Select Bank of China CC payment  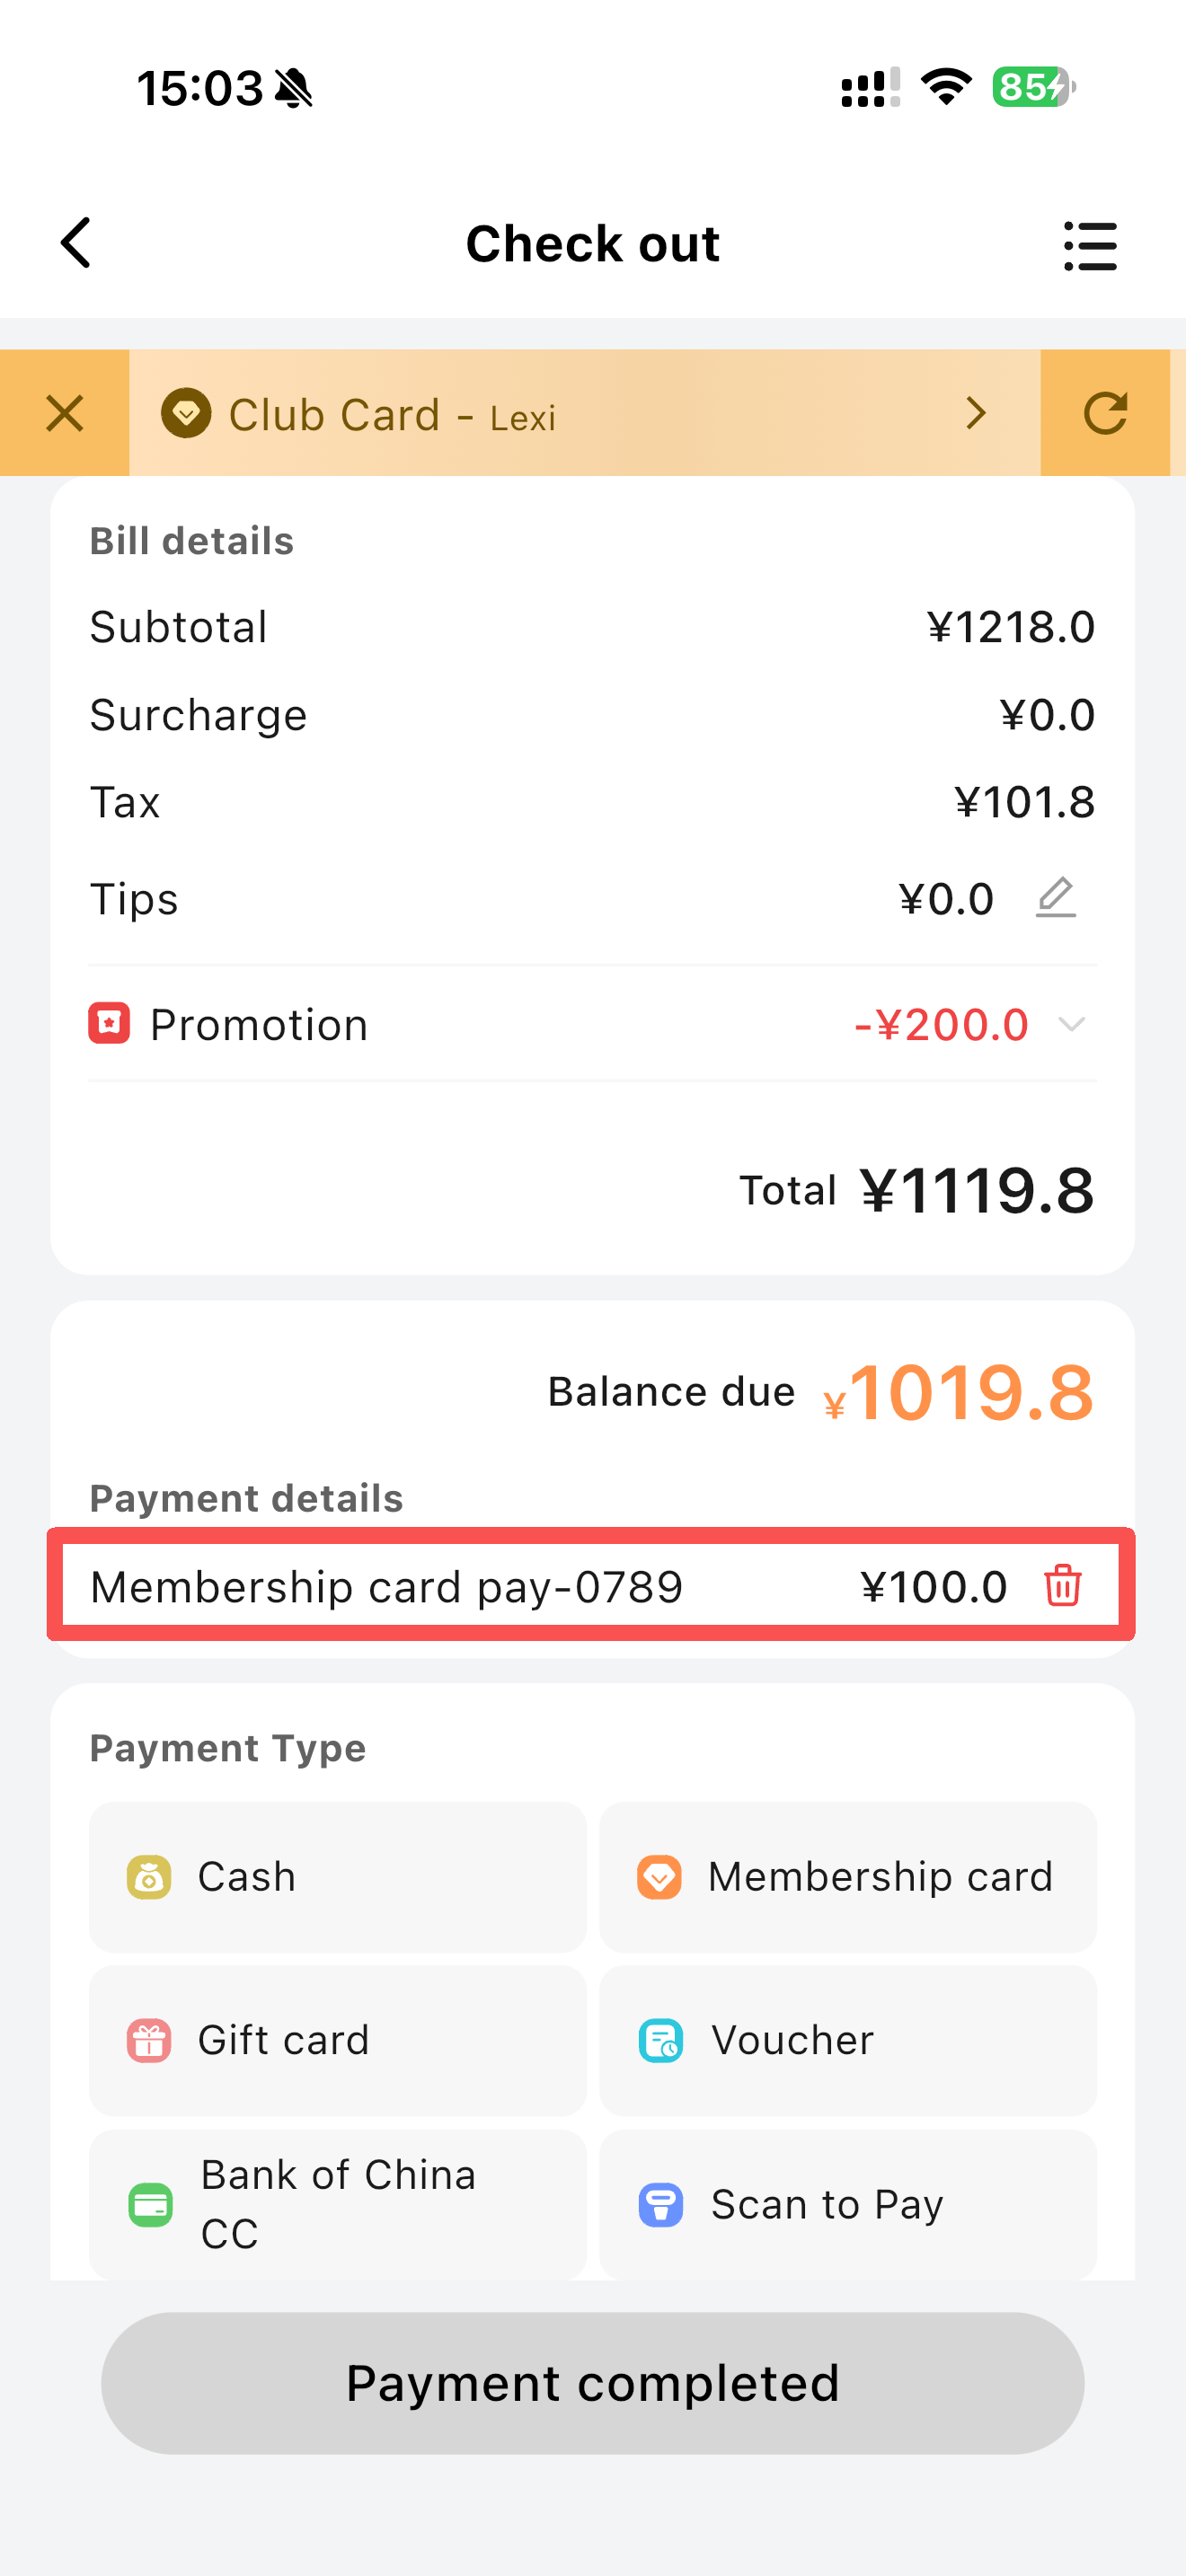(337, 2203)
